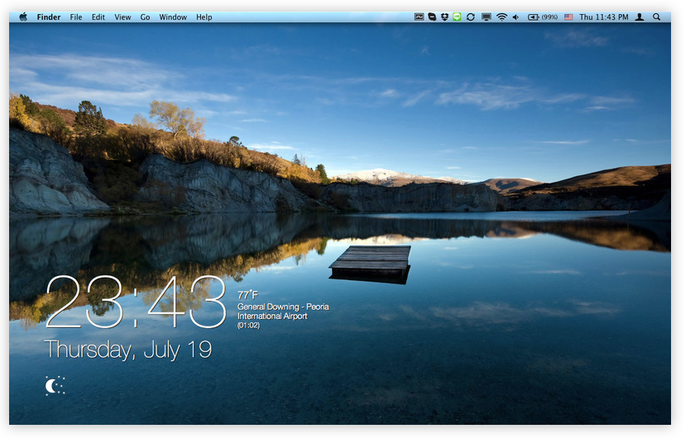700x443 pixels.
Task: Open the Dropbox menu bar icon
Action: 444,17
